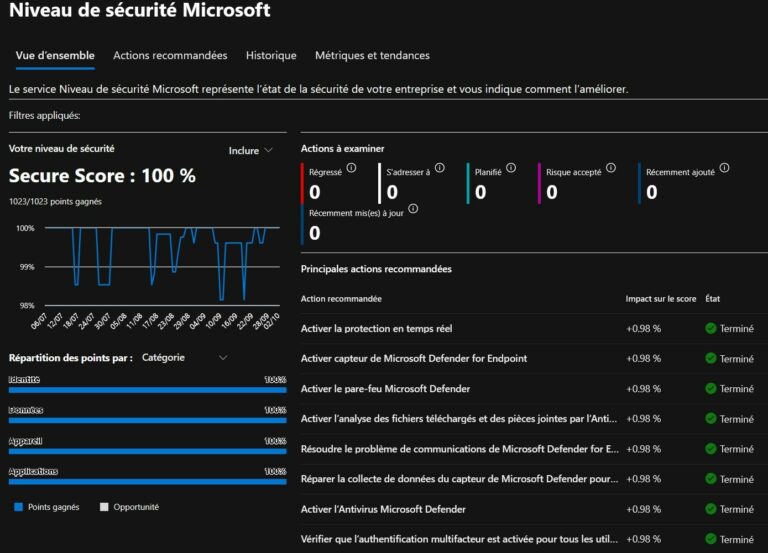Click the Risque accepté count of 0
The width and height of the screenshot is (768, 553).
[552, 192]
